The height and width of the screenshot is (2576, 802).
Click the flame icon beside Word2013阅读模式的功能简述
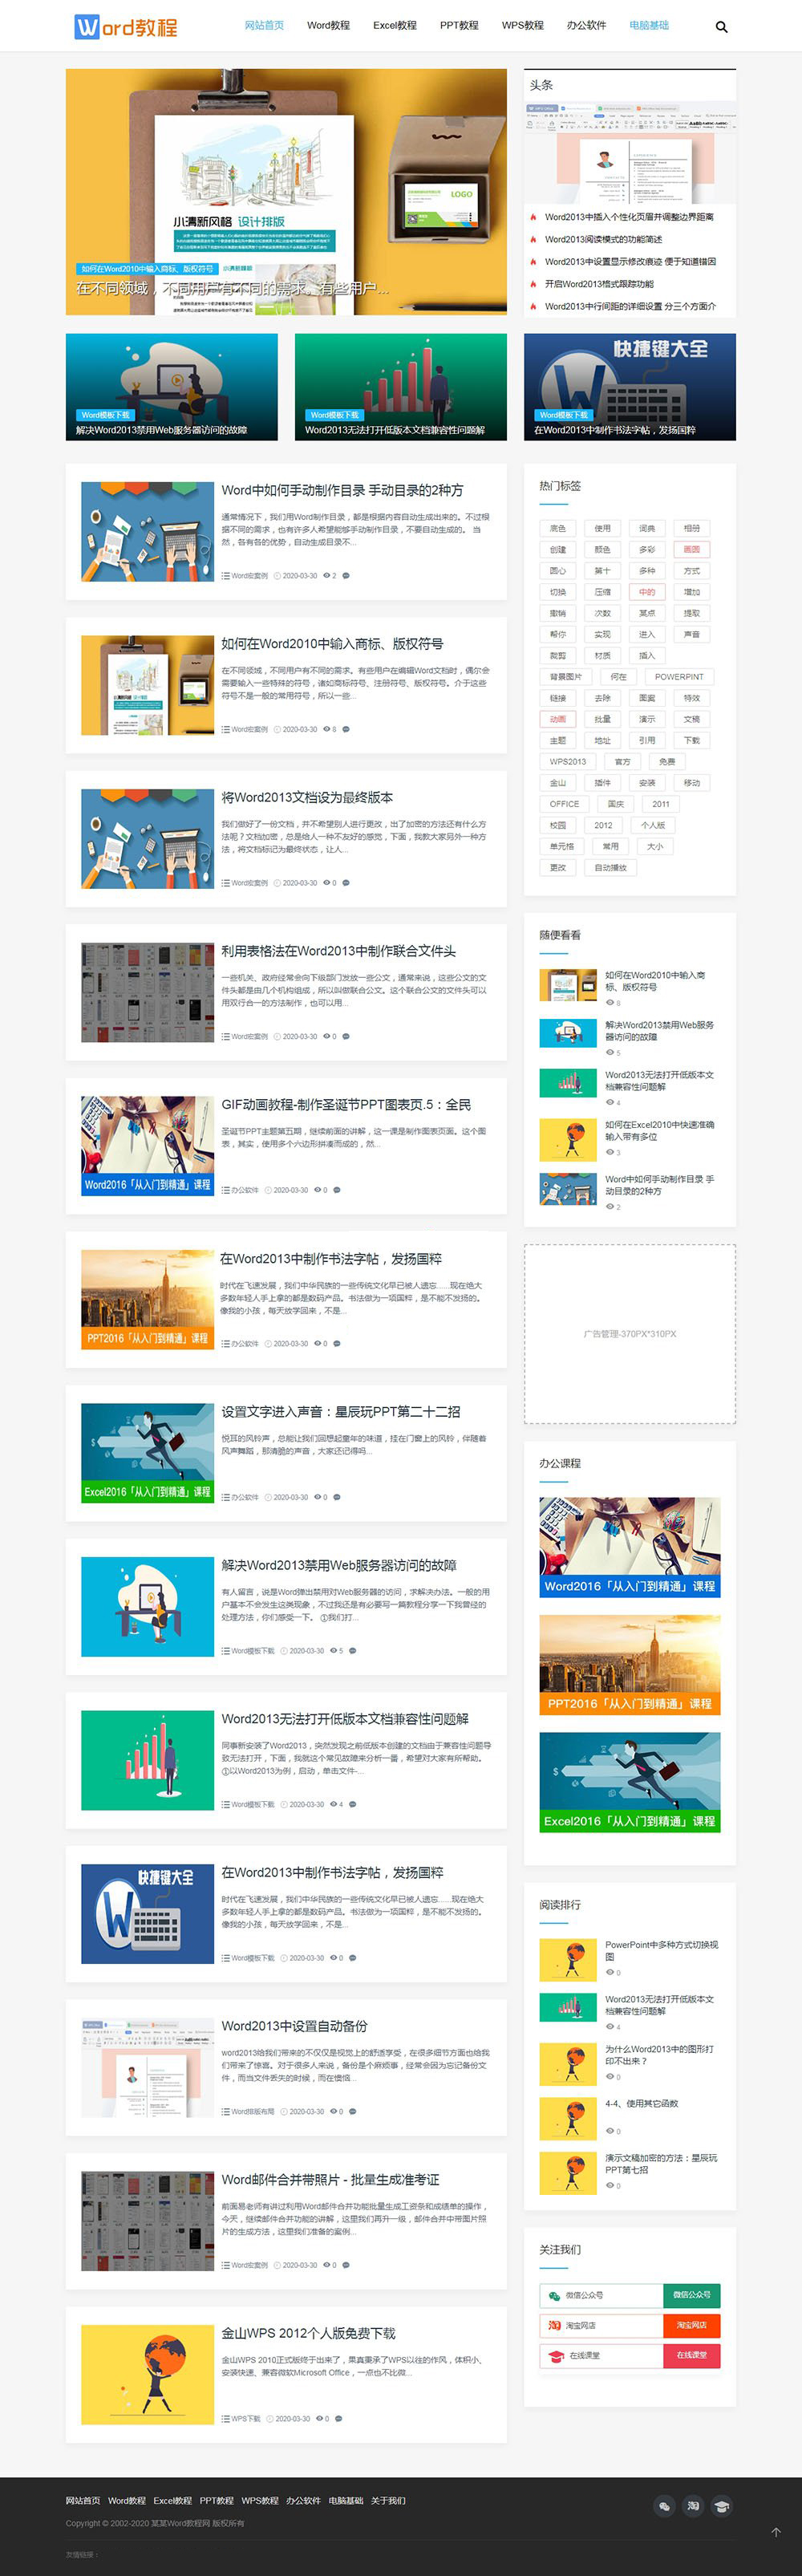point(533,239)
